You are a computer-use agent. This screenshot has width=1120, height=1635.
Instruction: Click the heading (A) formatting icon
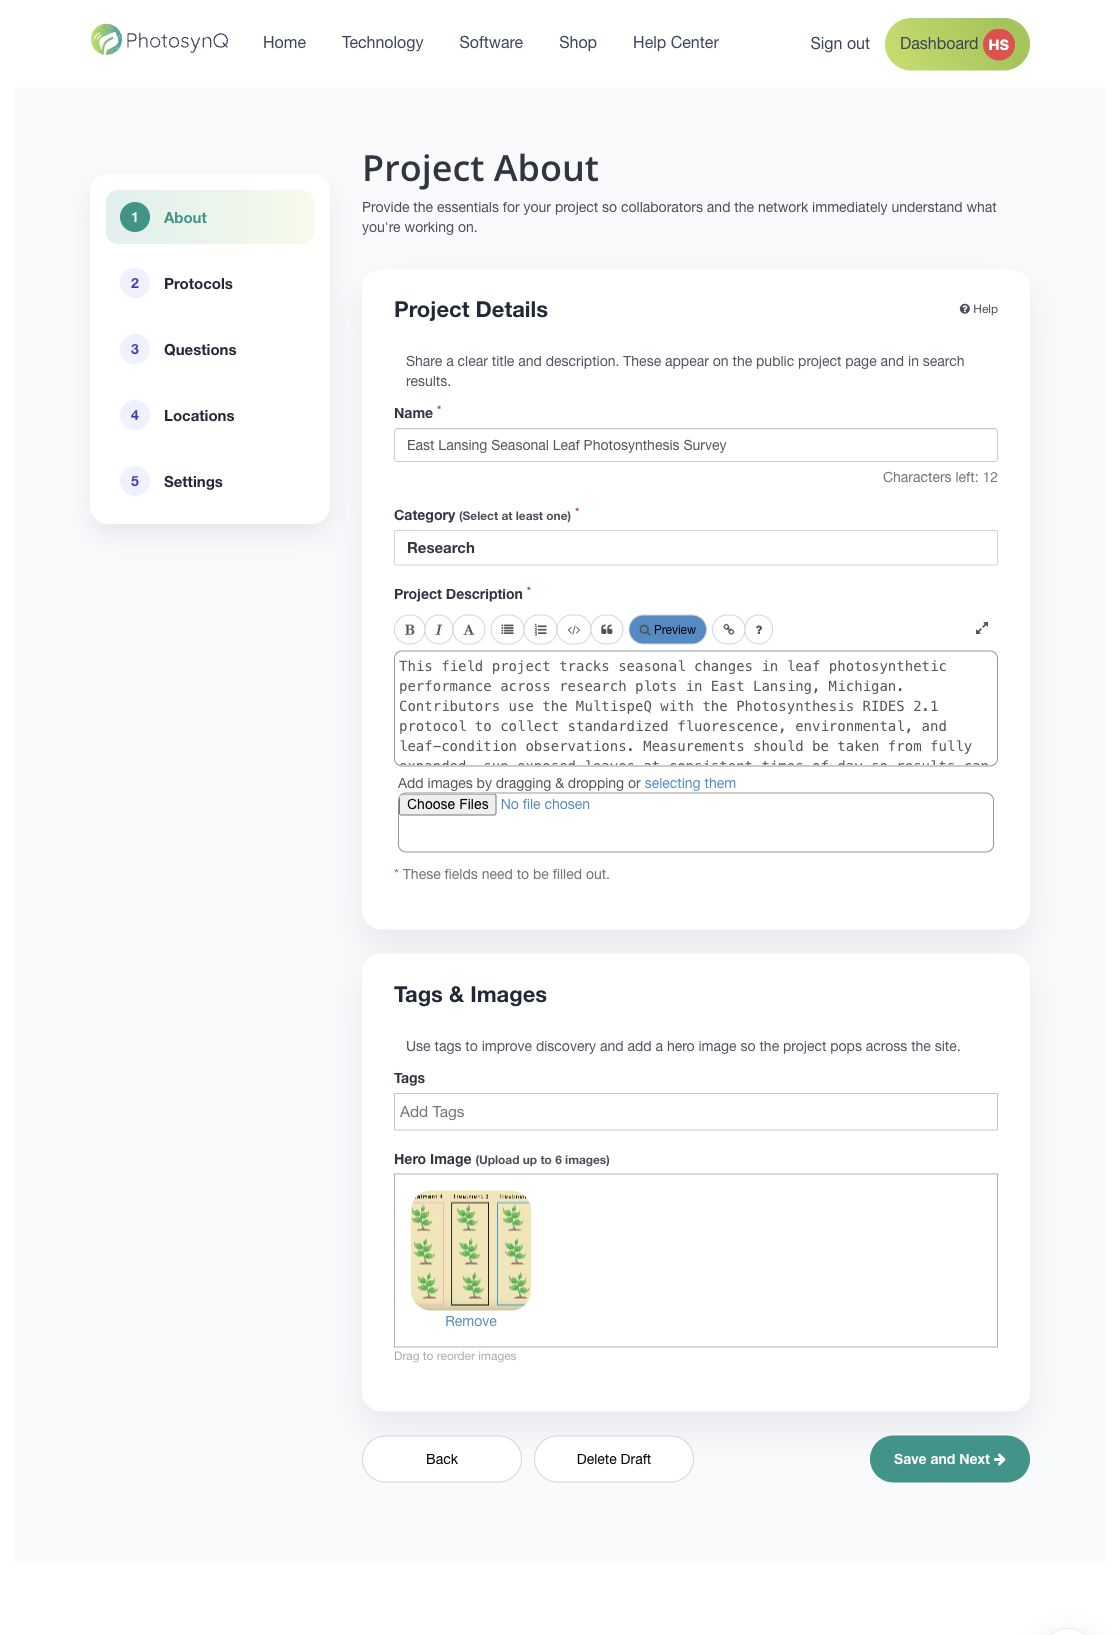point(469,630)
